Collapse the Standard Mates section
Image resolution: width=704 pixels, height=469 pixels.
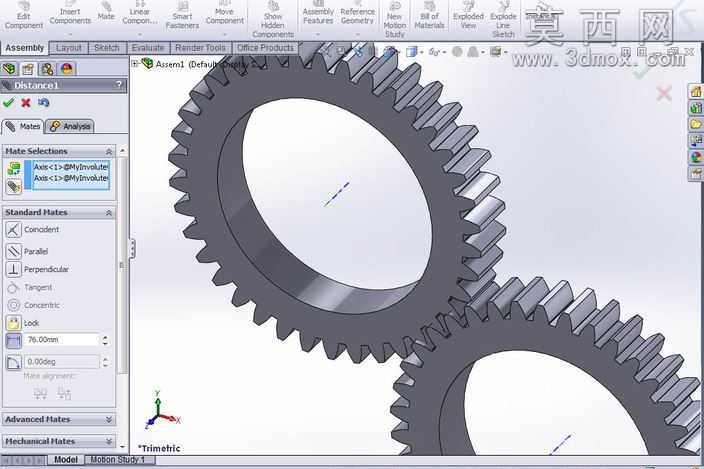click(109, 213)
